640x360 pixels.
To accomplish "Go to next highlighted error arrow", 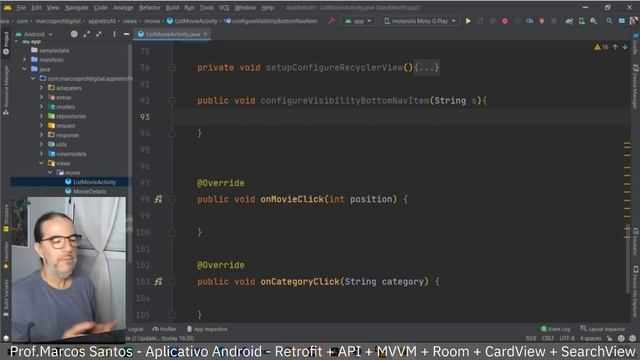I will pyautogui.click(x=625, y=47).
